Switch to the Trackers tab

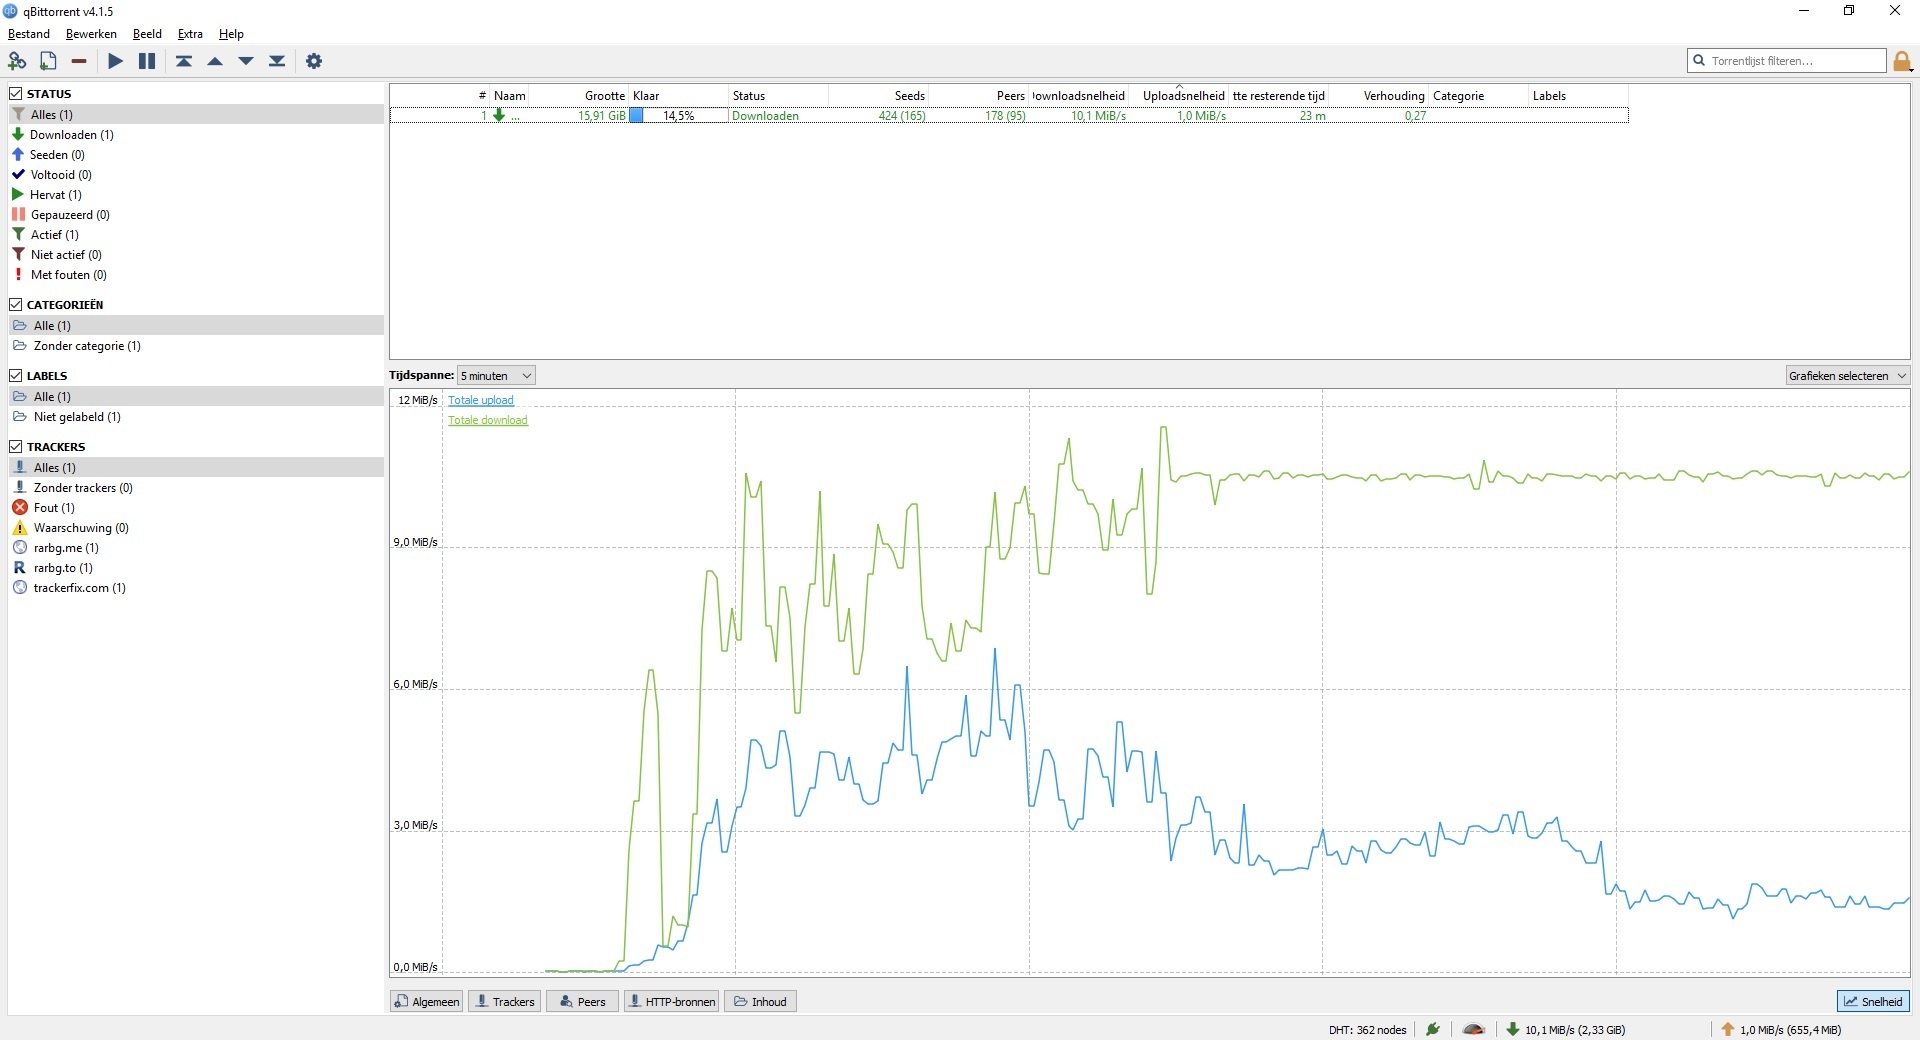tap(505, 1001)
